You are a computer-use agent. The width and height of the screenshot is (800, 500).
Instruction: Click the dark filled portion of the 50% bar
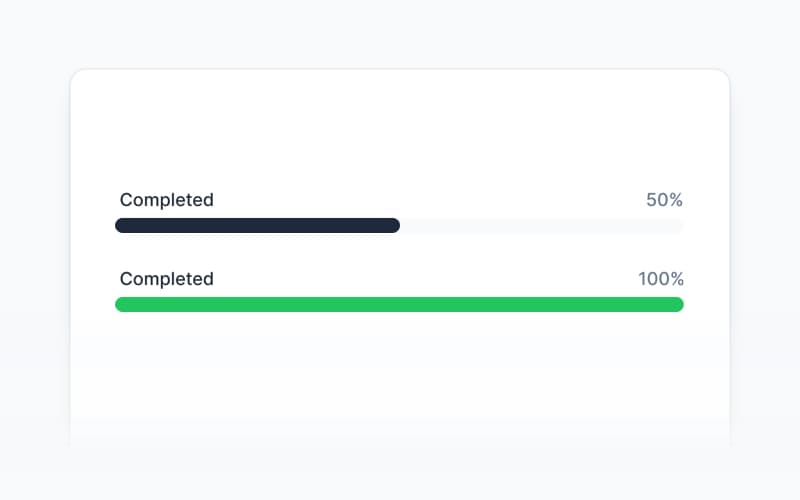coord(257,226)
